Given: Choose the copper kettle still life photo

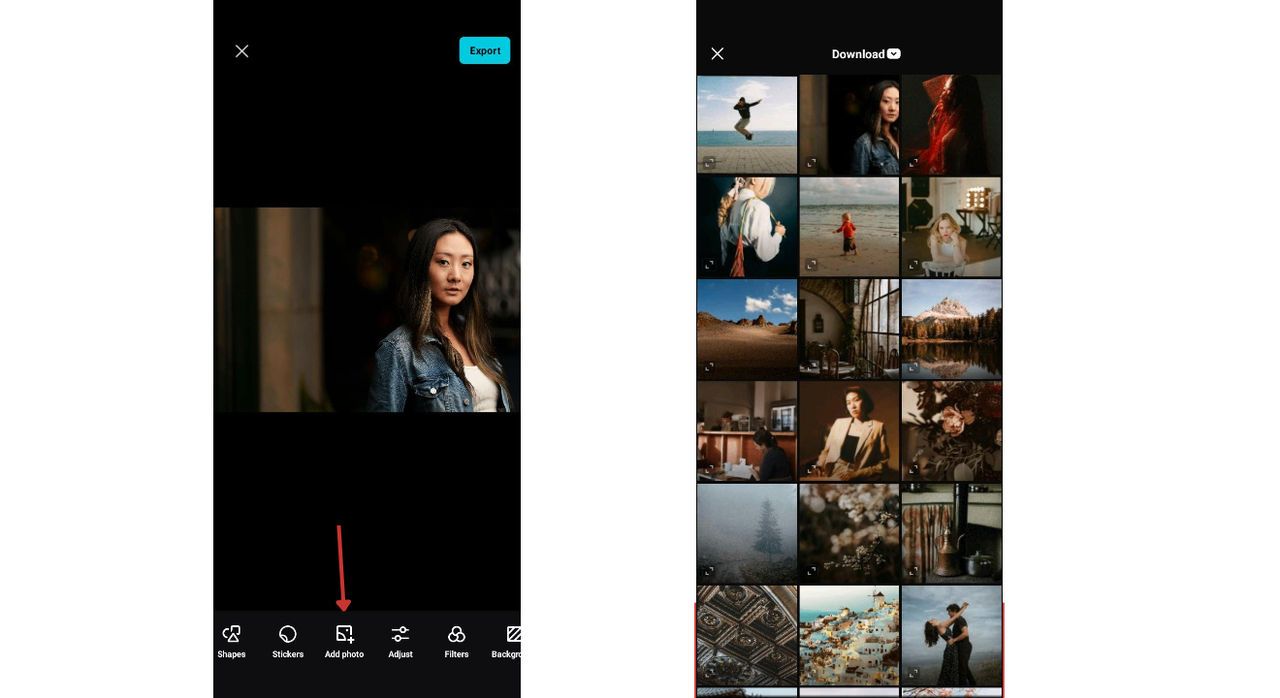Looking at the screenshot, I should 951,533.
